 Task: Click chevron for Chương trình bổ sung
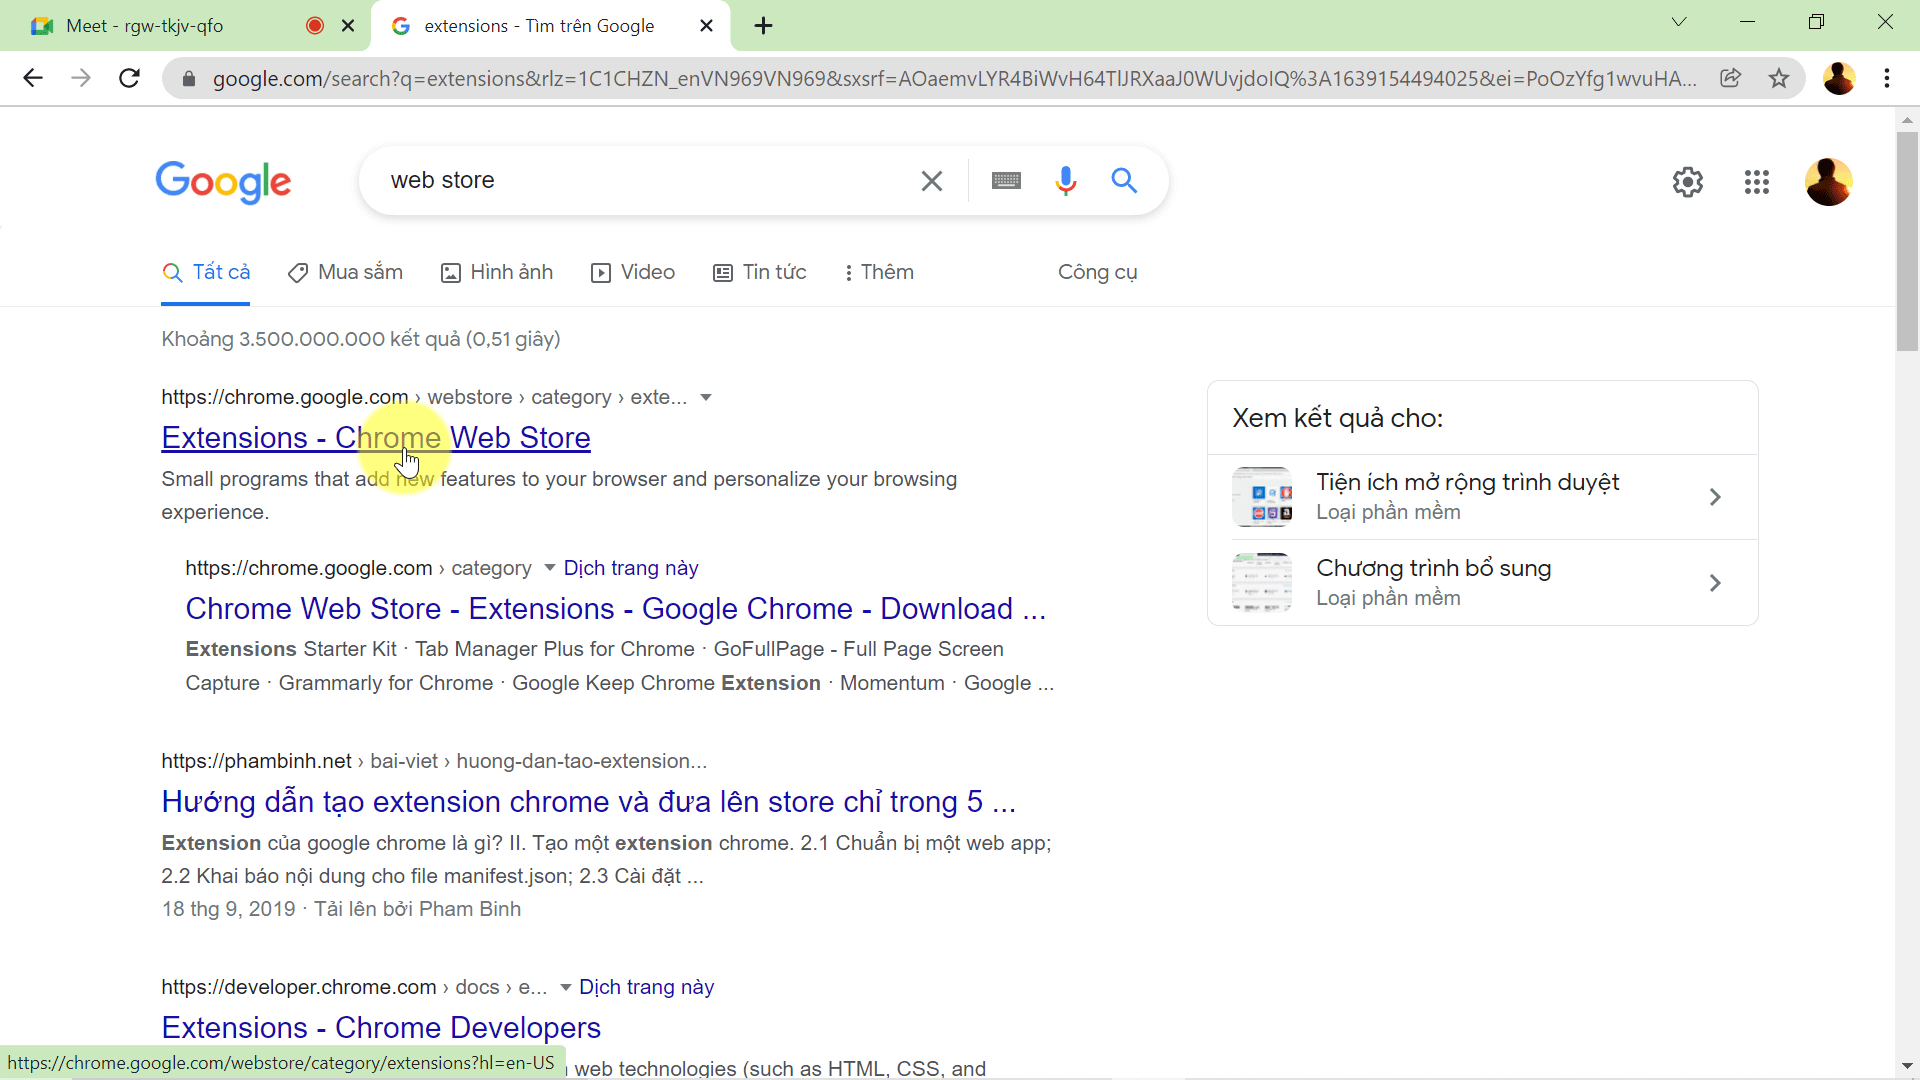tap(1715, 583)
